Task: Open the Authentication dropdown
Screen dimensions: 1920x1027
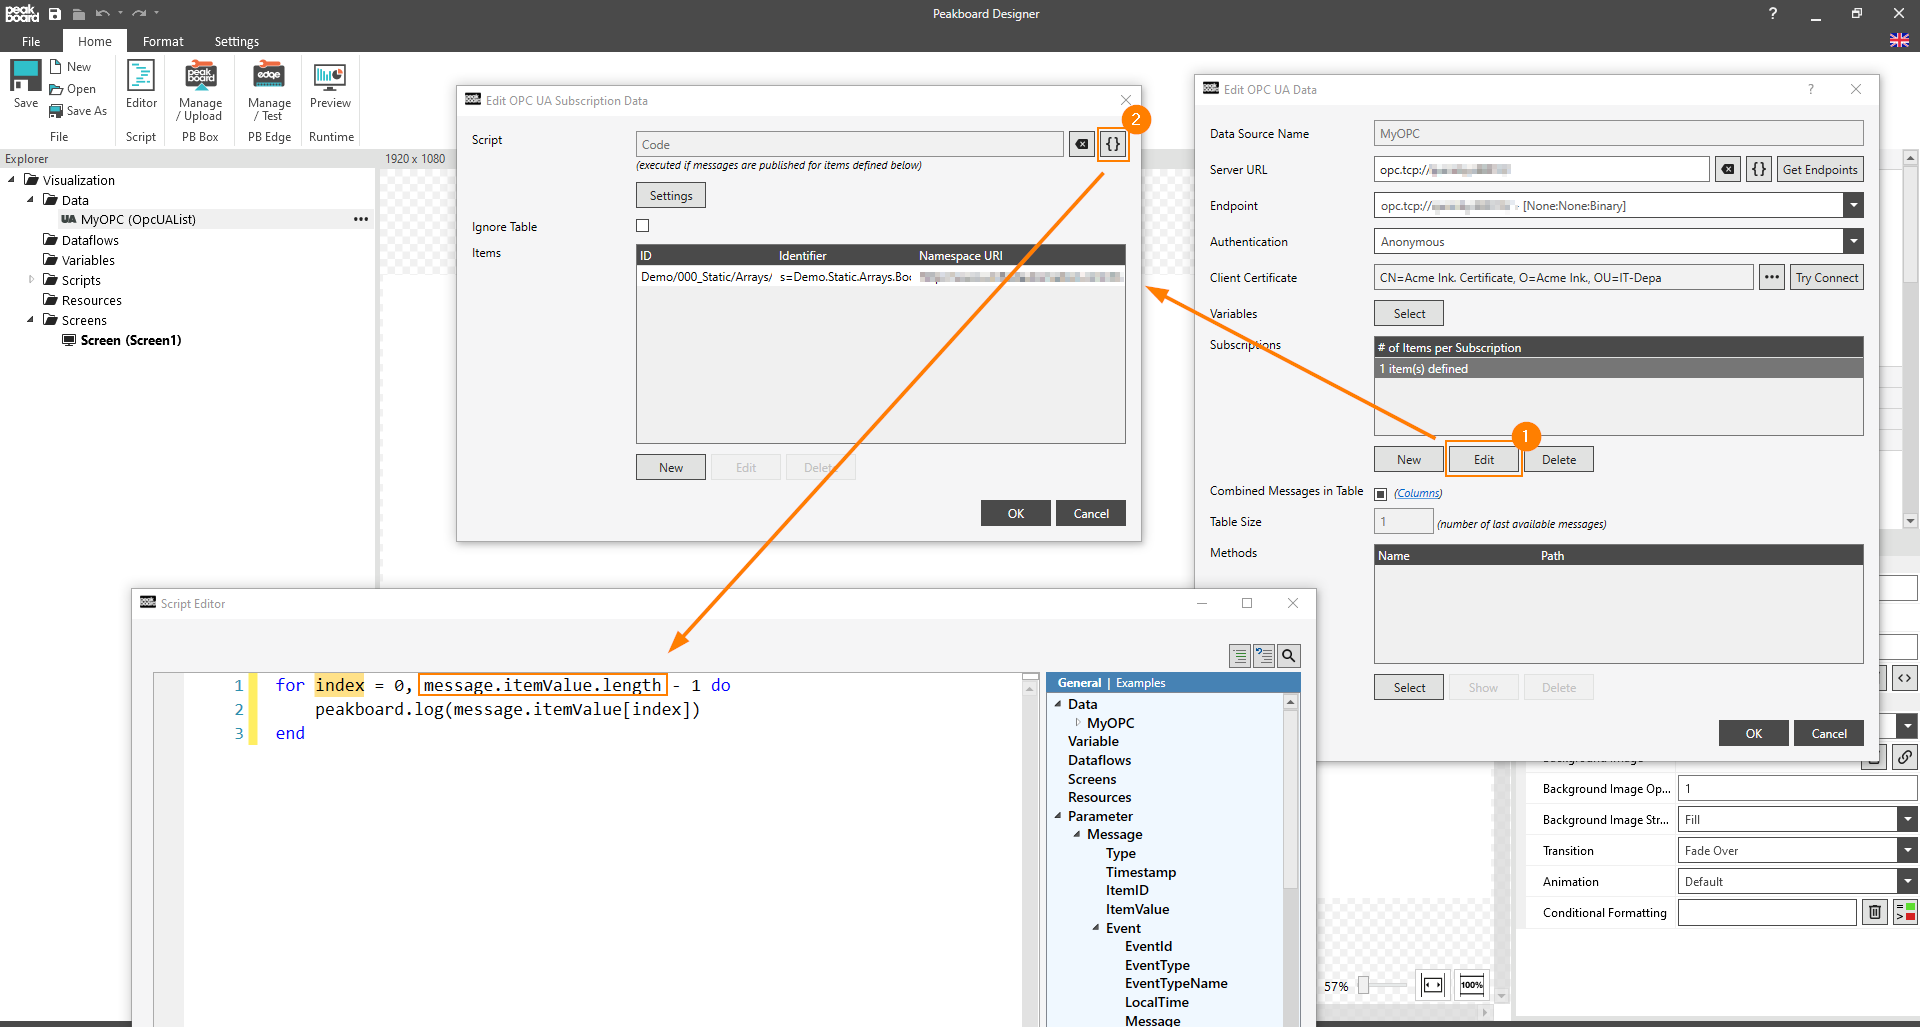Action: tap(1853, 241)
